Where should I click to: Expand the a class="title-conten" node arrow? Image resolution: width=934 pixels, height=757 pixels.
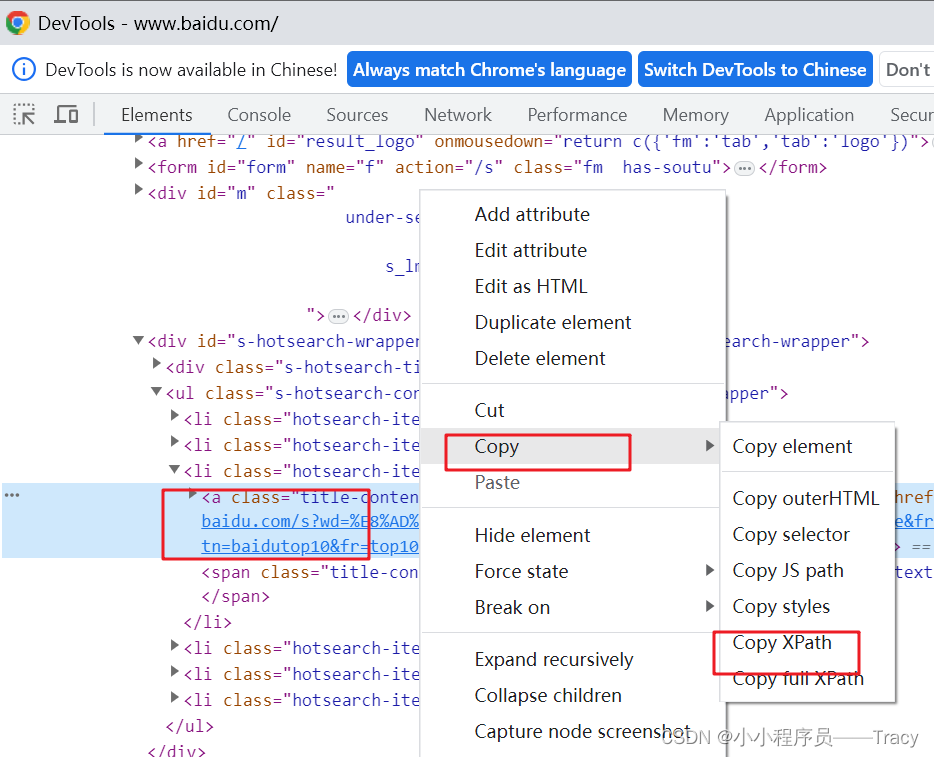pos(192,493)
